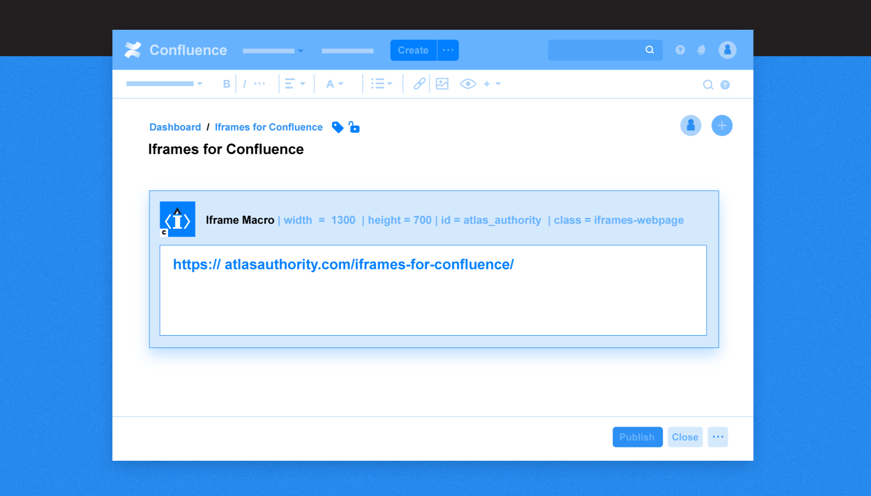Expand the paragraph style dropdown
The width and height of the screenshot is (871, 496).
[164, 84]
